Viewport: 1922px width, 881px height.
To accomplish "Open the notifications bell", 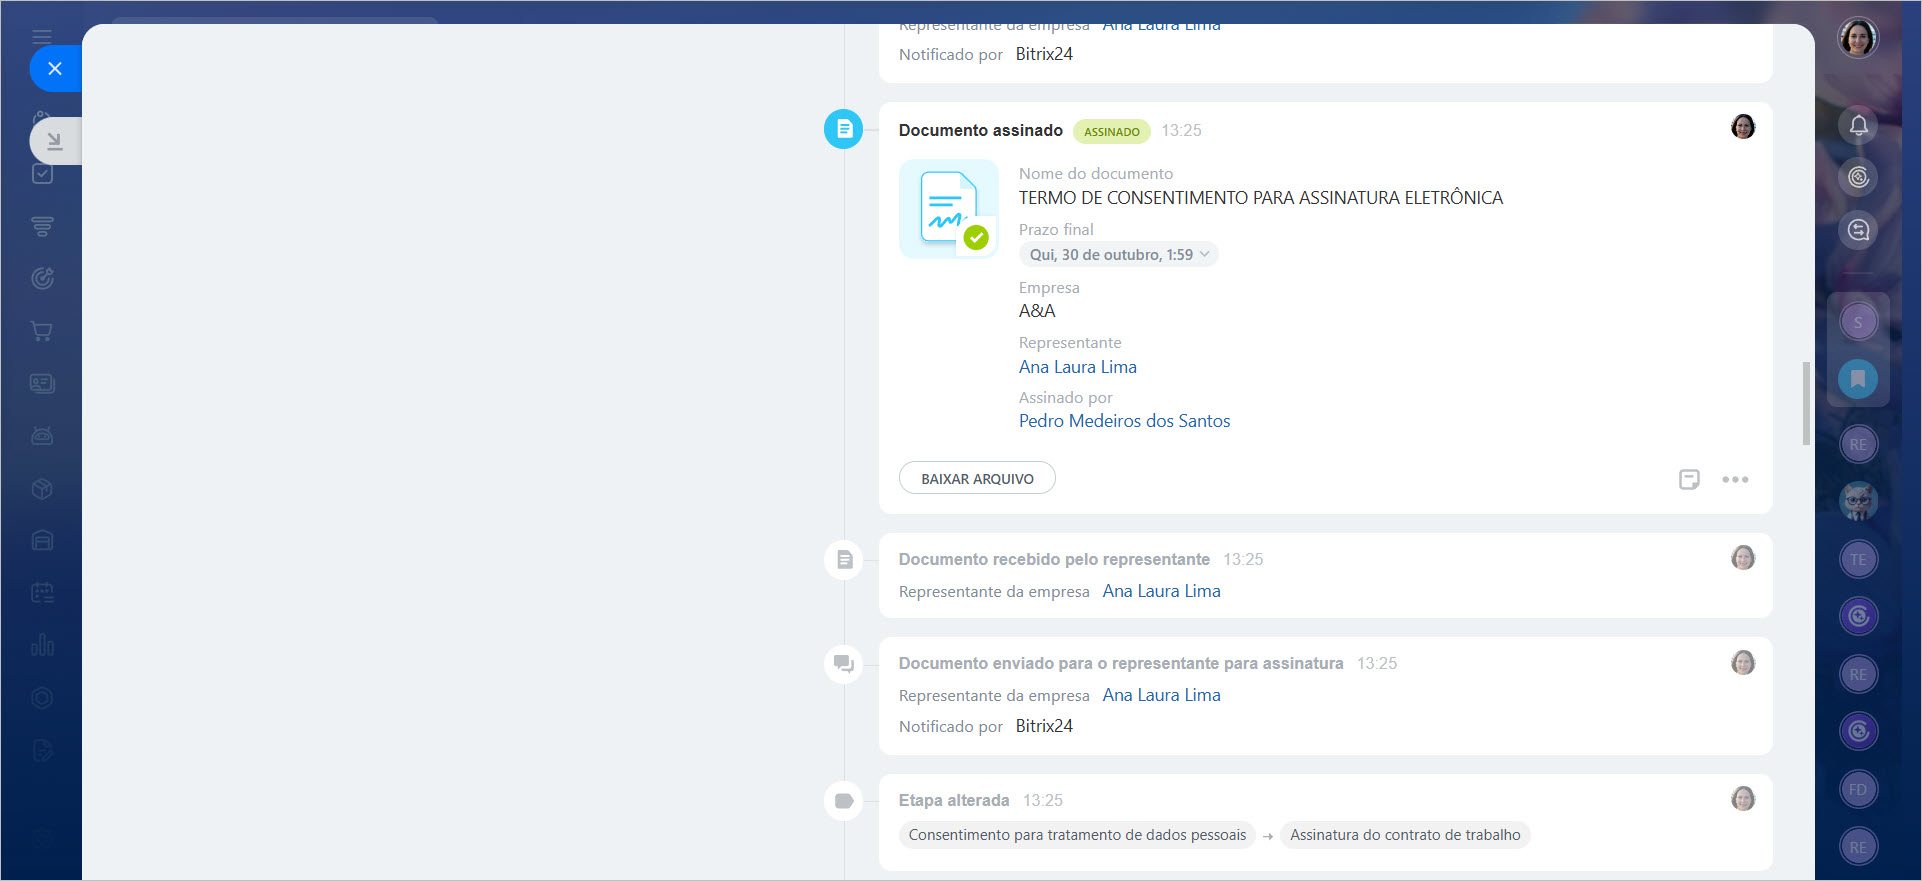I will [x=1858, y=125].
